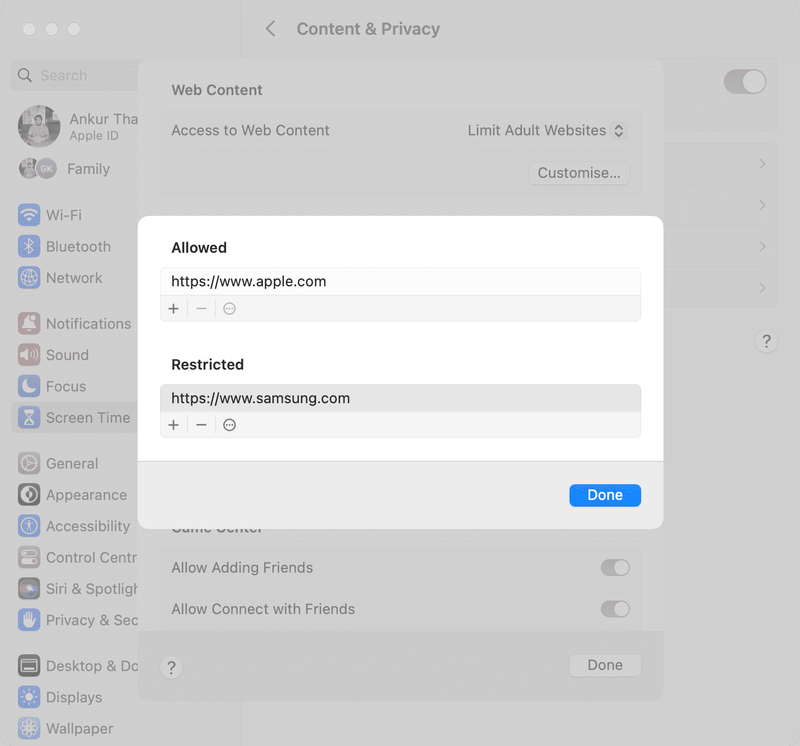Click the Wallpaper flower icon

tap(29, 729)
